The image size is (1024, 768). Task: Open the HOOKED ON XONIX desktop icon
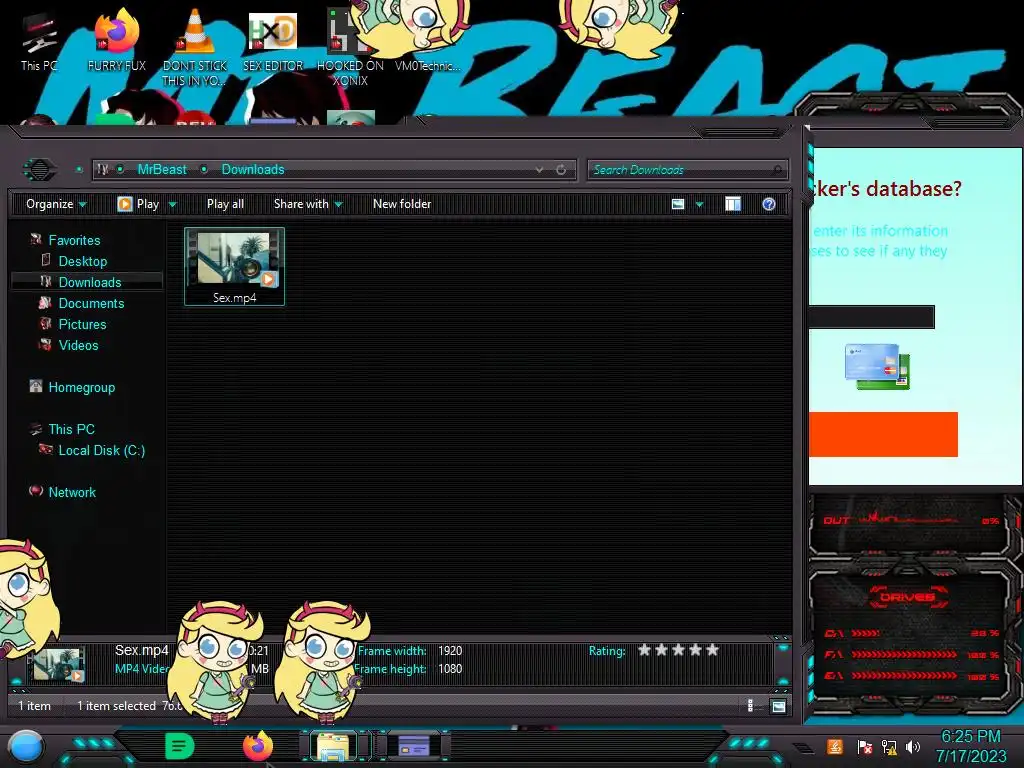click(349, 47)
